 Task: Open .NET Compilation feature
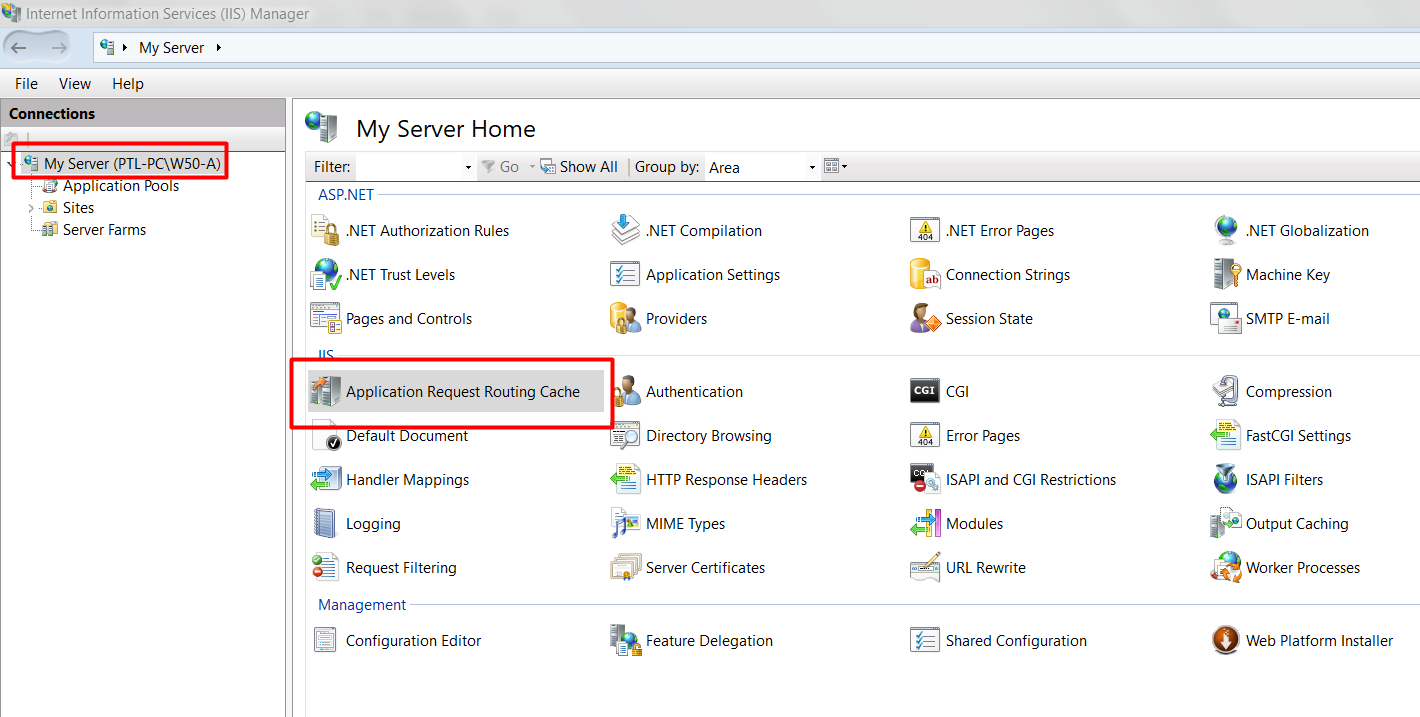click(x=687, y=231)
